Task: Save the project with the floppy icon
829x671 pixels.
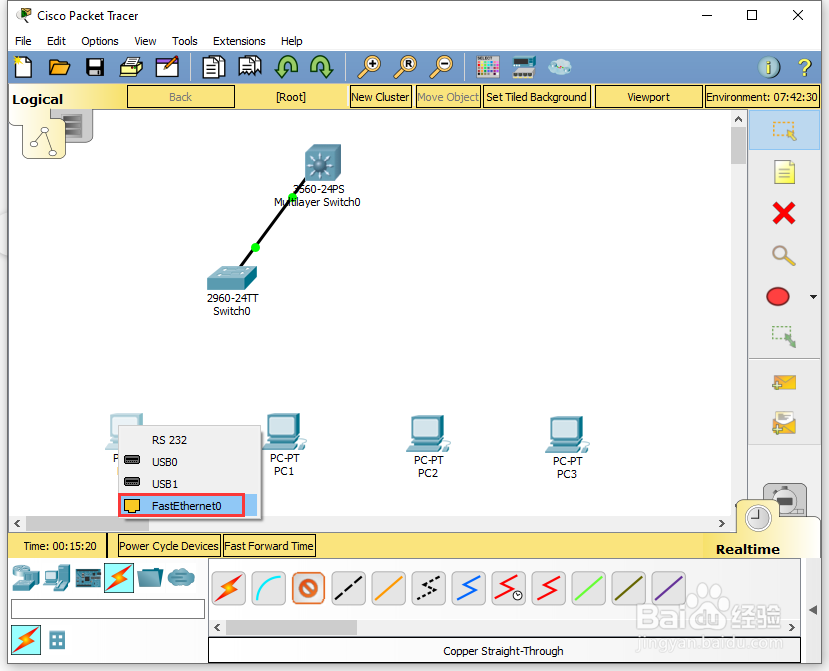Action: coord(95,67)
